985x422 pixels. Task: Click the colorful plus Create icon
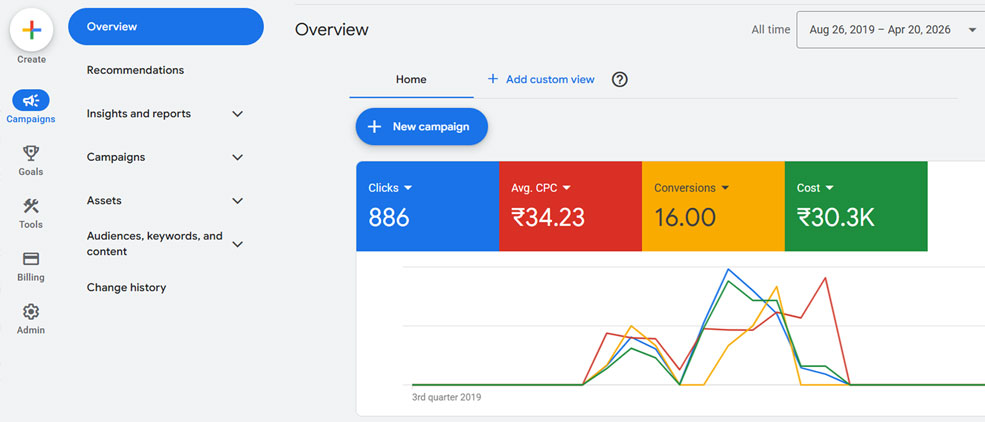point(31,30)
